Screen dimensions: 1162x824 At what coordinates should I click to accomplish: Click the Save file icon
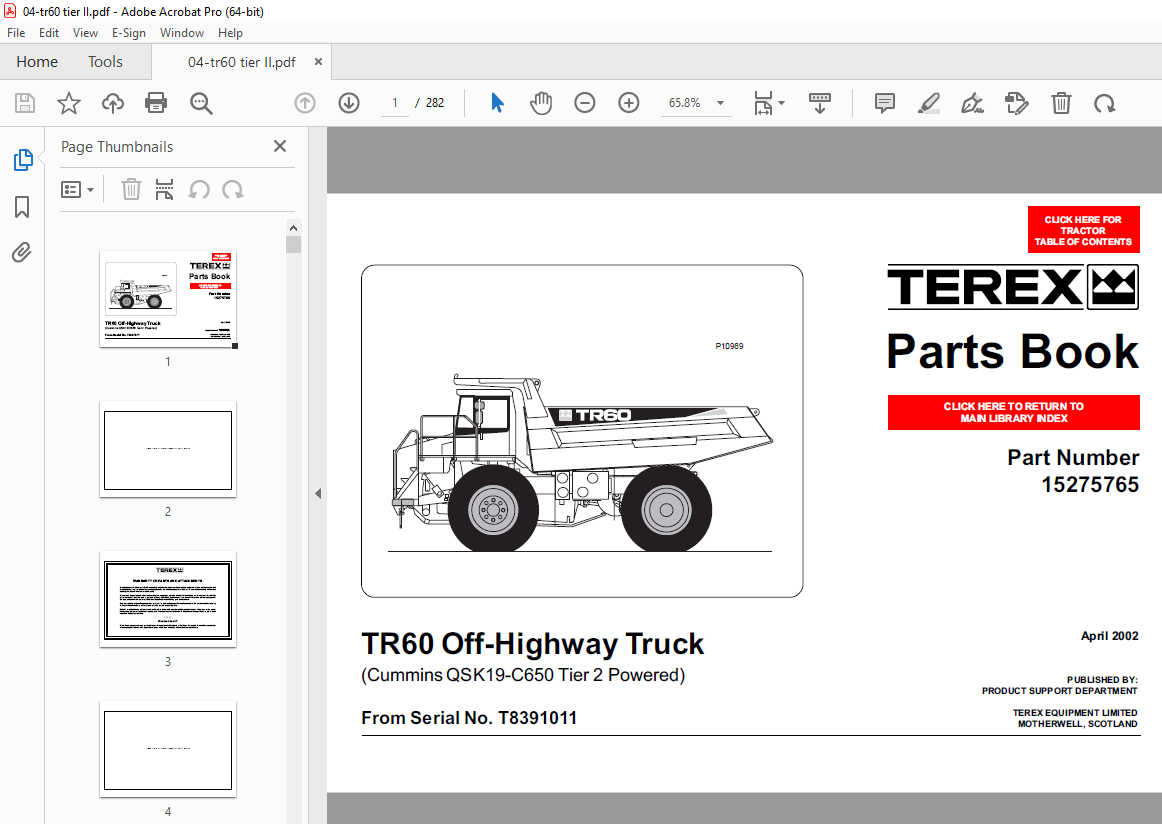point(25,103)
